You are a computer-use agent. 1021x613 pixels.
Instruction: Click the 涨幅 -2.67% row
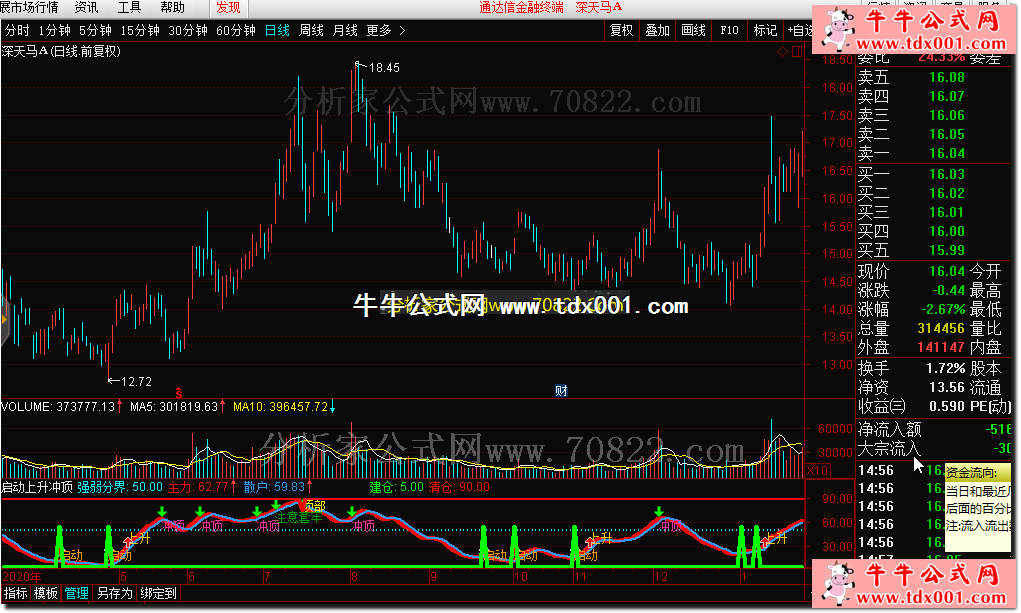[x=912, y=309]
